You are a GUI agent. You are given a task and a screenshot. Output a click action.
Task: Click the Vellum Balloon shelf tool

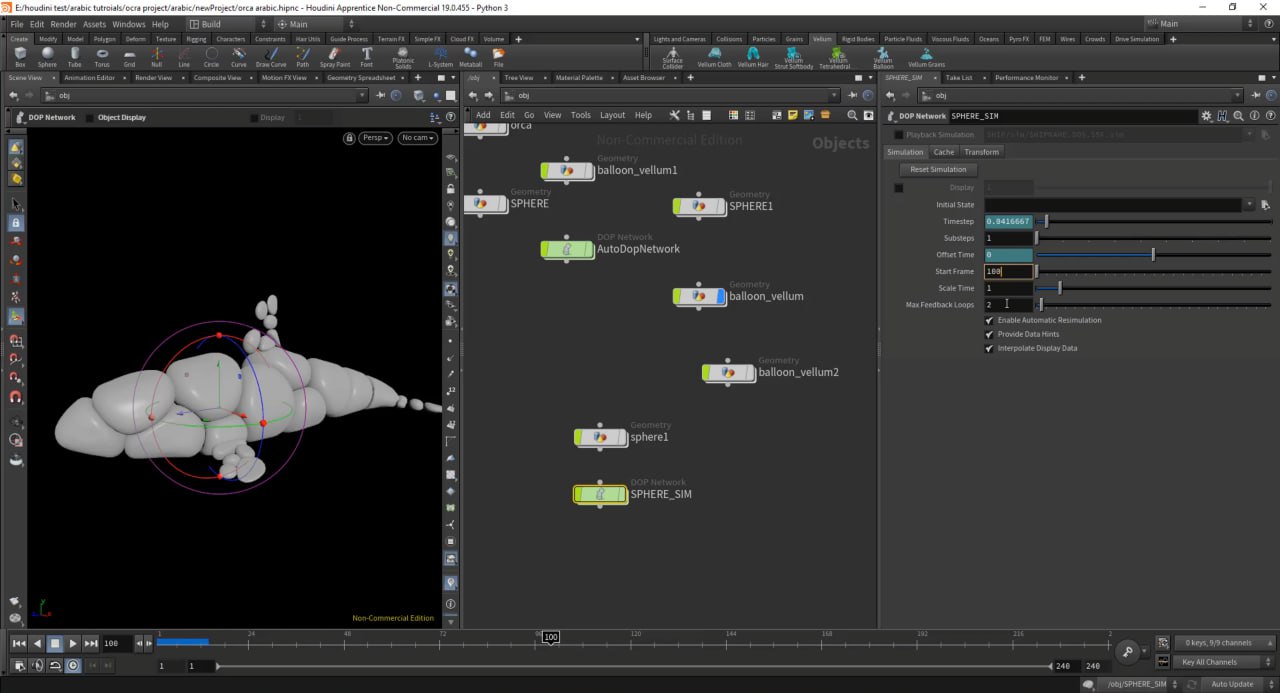pyautogui.click(x=883, y=57)
